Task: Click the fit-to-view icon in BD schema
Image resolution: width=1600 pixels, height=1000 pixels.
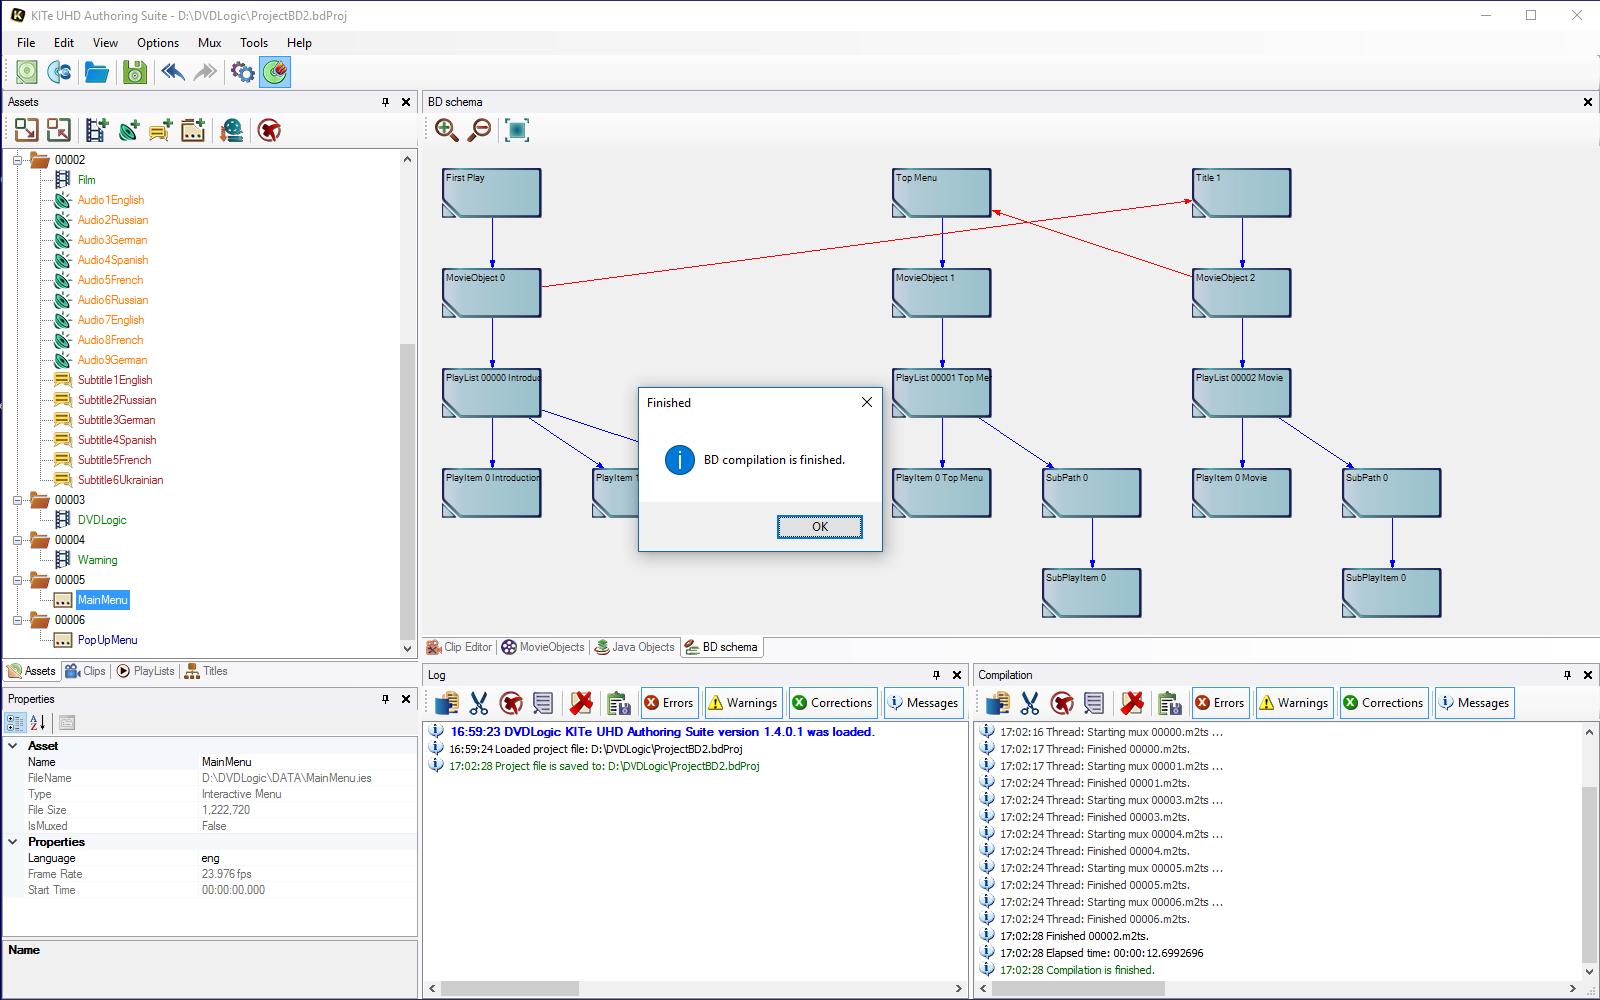Action: tap(516, 130)
